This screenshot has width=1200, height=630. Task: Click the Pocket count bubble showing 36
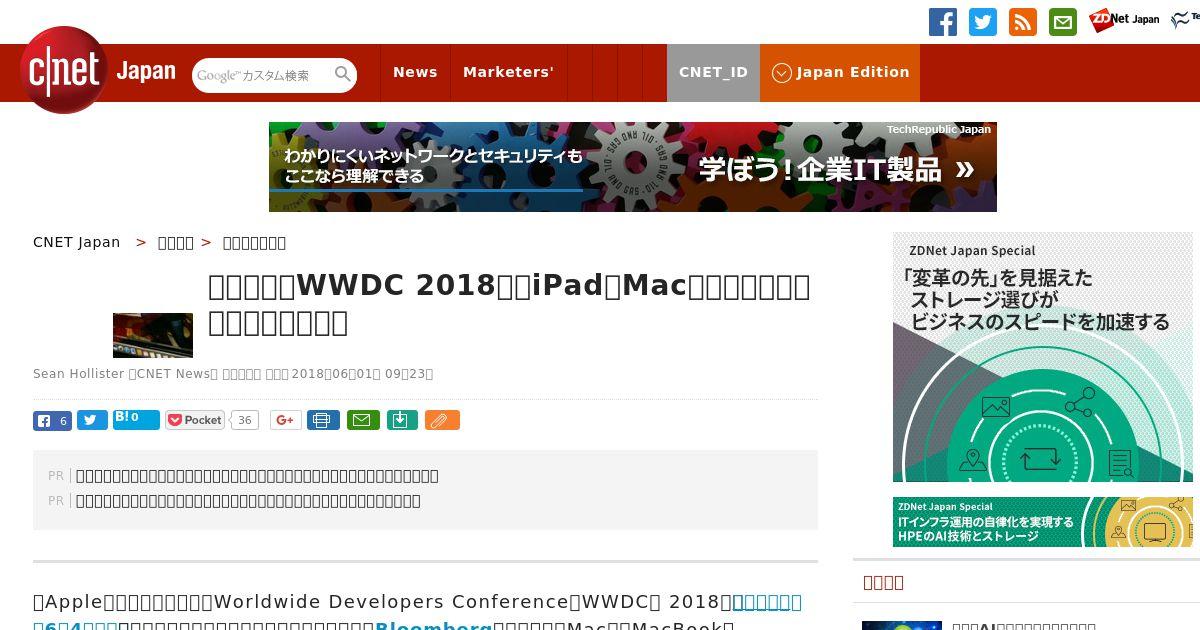click(x=244, y=421)
